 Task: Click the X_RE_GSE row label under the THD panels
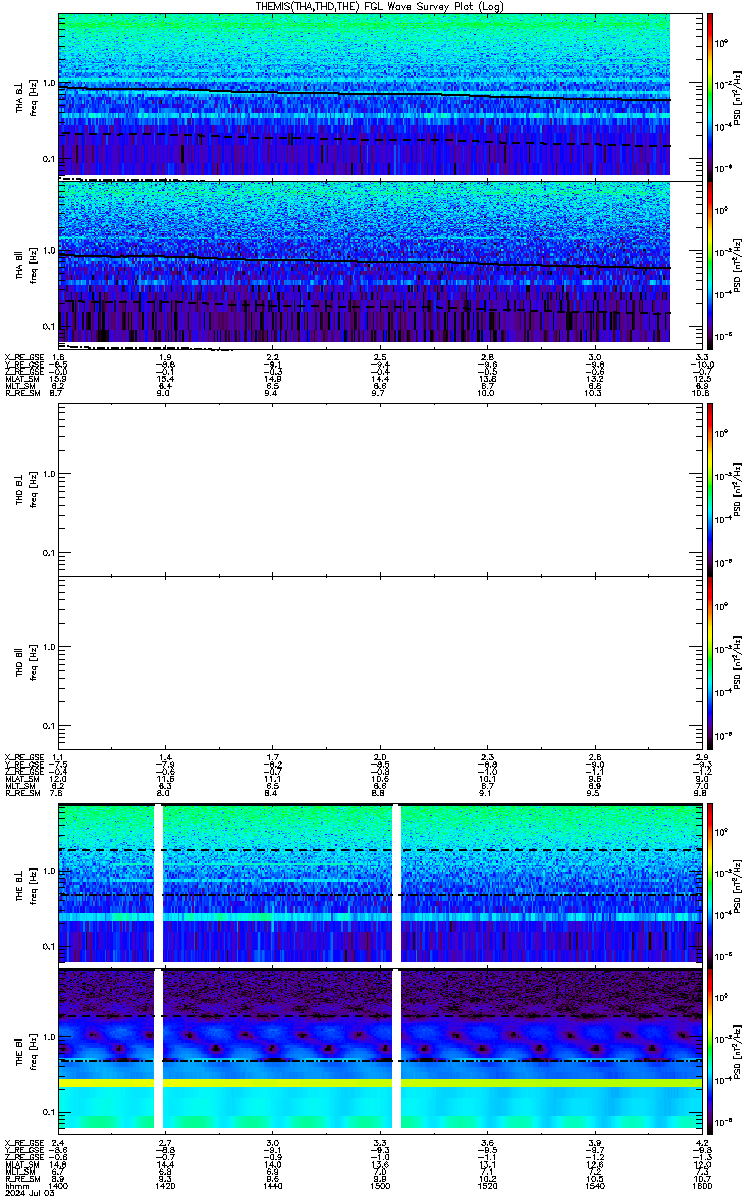point(24,757)
